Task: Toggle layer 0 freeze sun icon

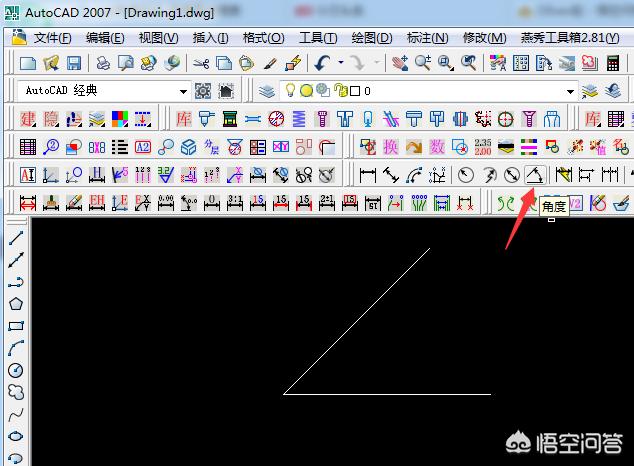Action: (306, 91)
